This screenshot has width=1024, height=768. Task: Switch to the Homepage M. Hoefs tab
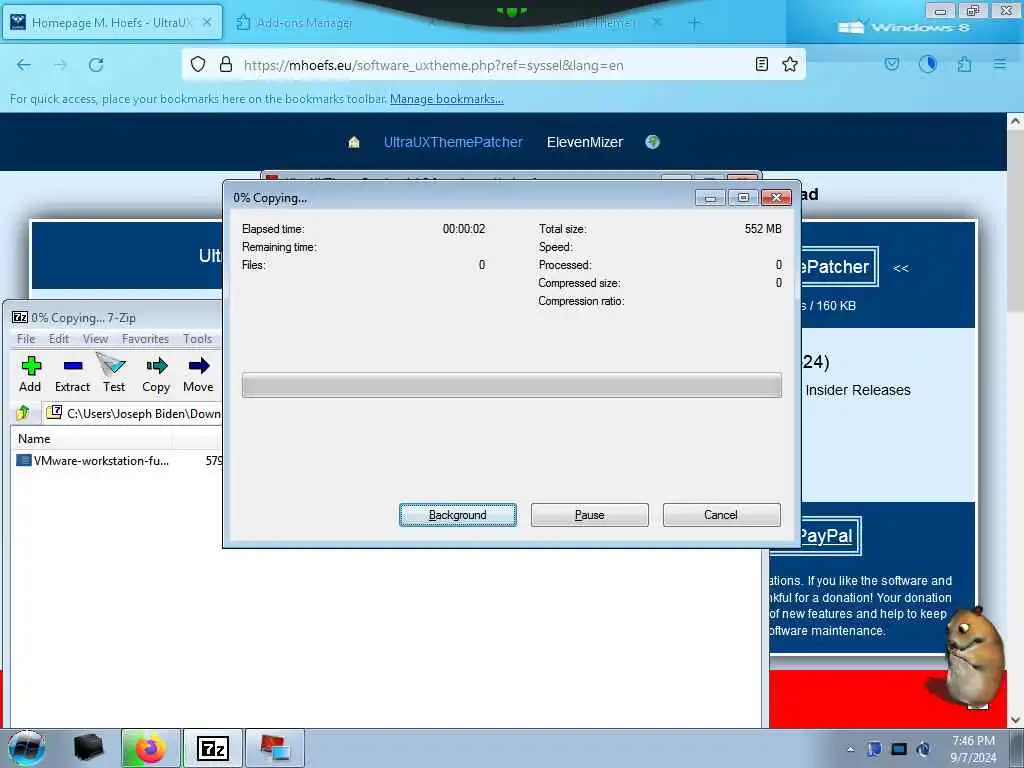[x=112, y=23]
